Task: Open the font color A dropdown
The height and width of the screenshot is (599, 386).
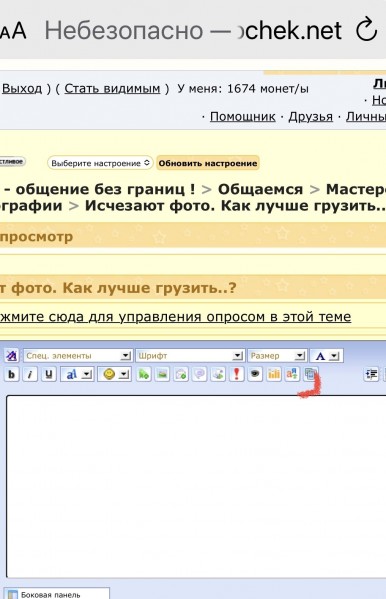Action: [326, 356]
